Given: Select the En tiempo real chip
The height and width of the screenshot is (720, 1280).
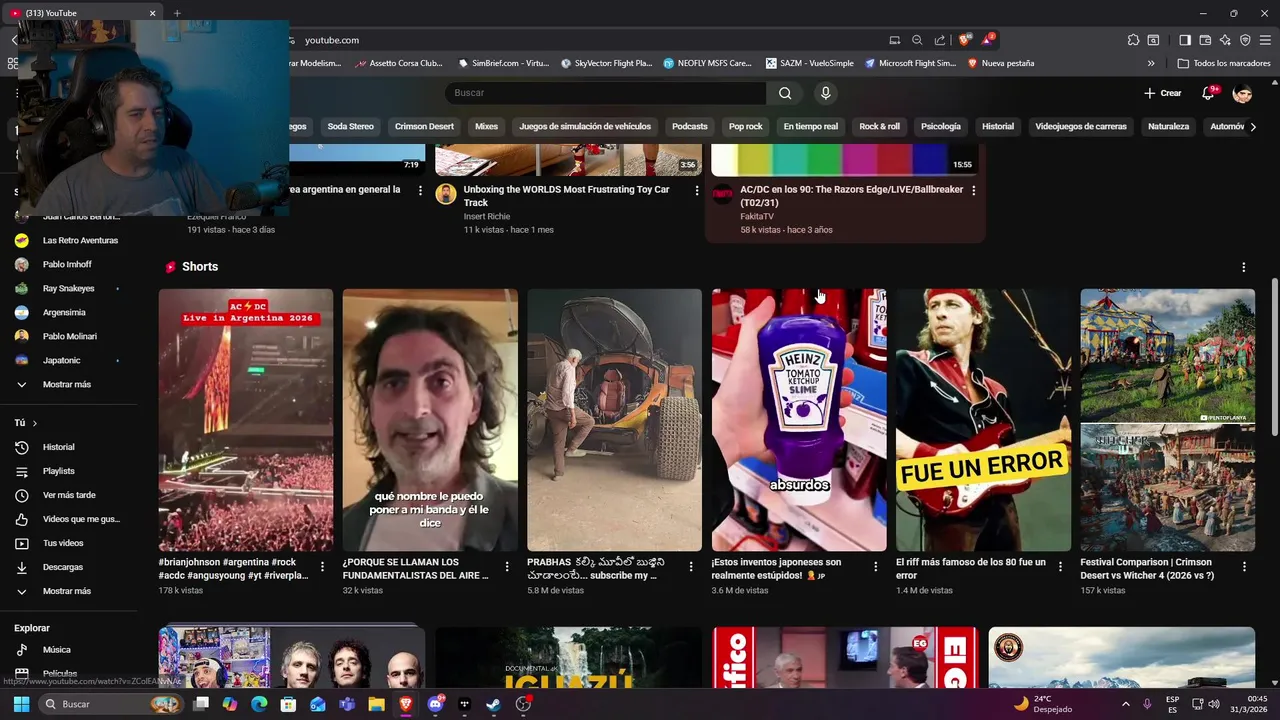Looking at the screenshot, I should point(810,127).
